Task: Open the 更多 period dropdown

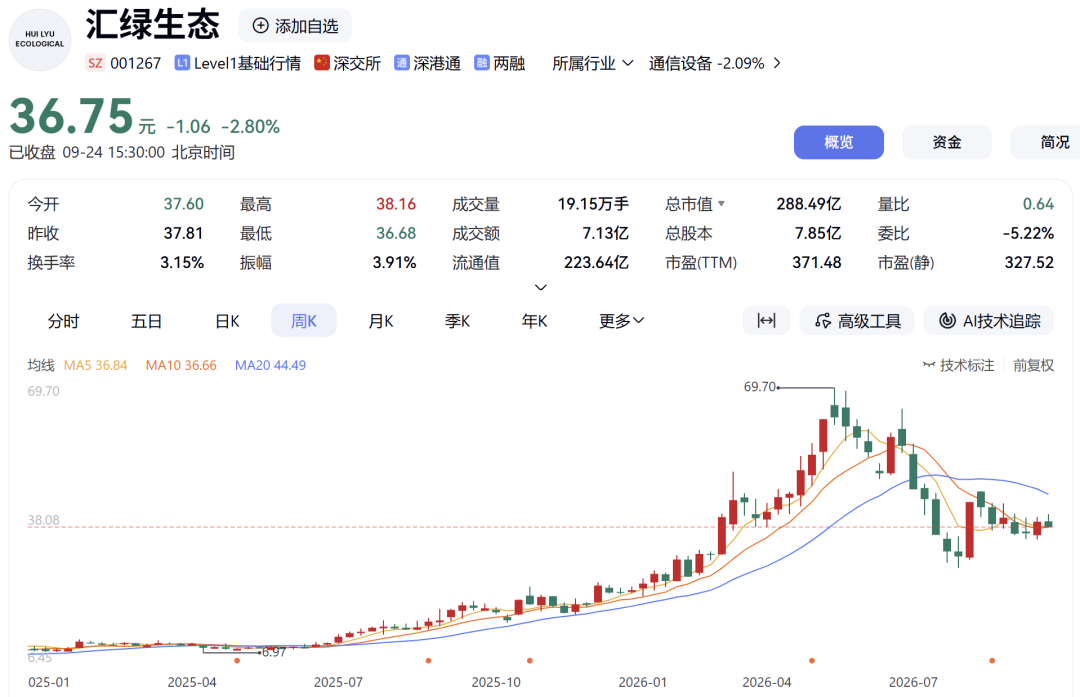Action: (621, 321)
